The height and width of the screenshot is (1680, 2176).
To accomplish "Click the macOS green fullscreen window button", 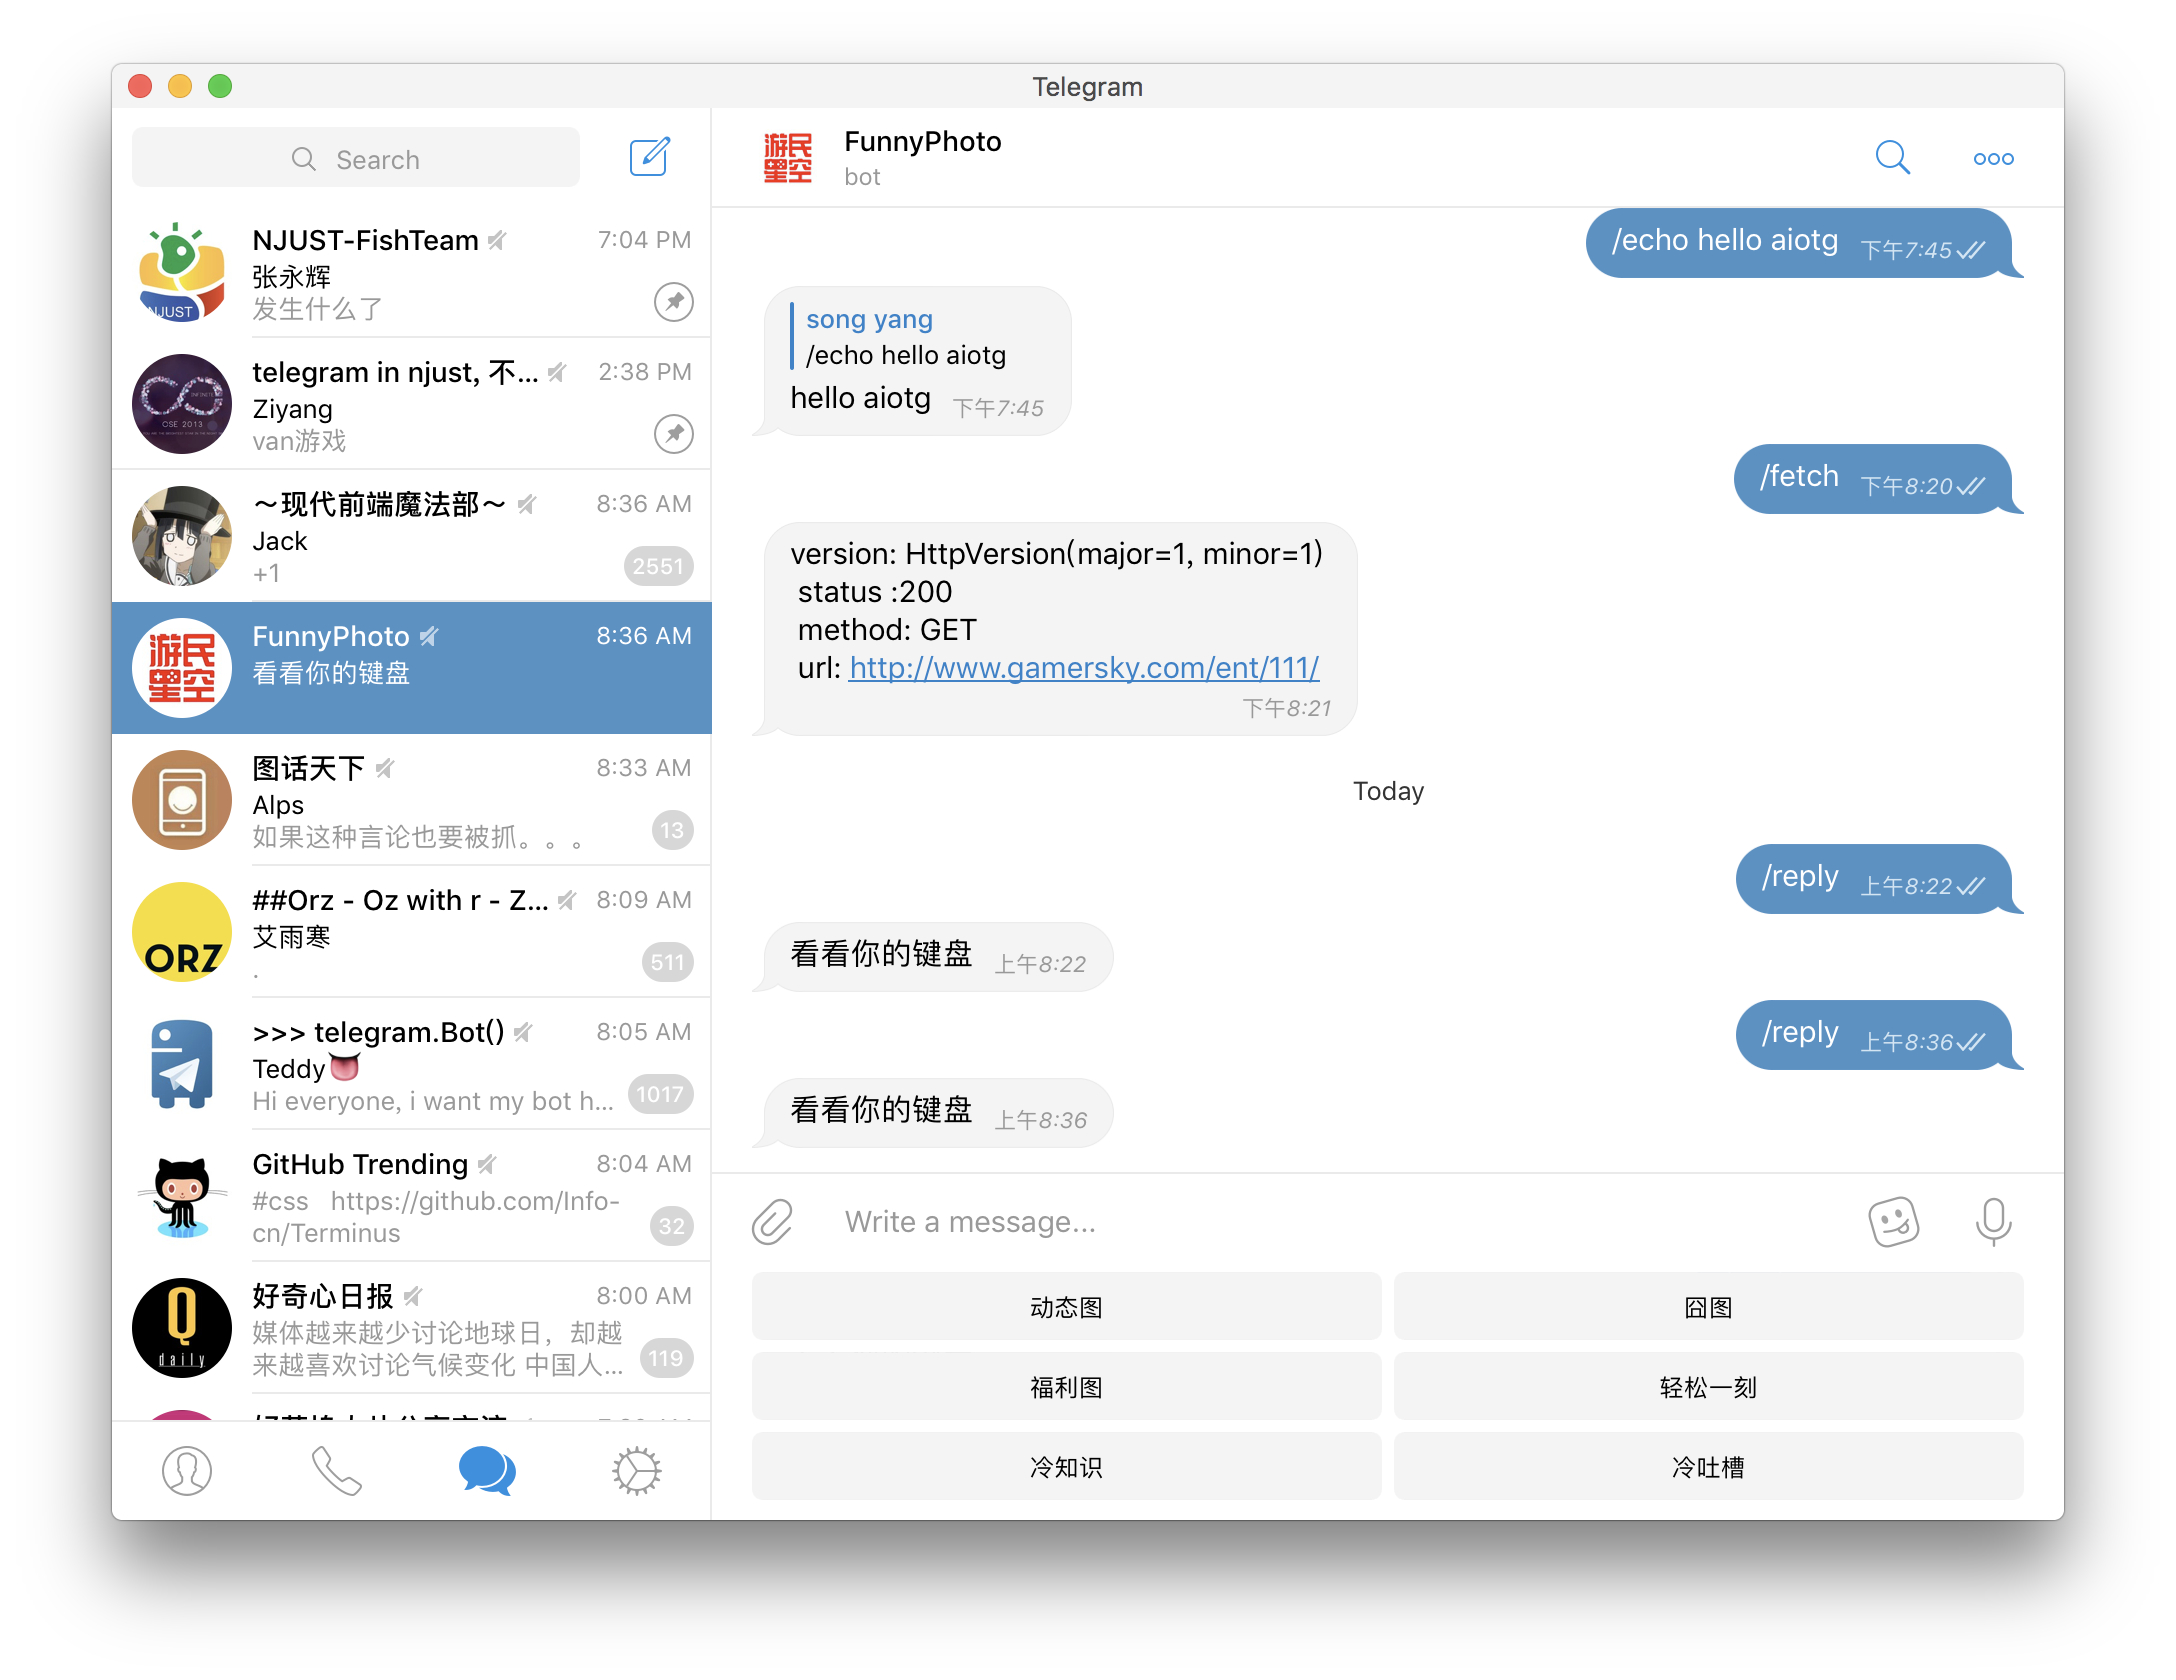I will point(220,86).
